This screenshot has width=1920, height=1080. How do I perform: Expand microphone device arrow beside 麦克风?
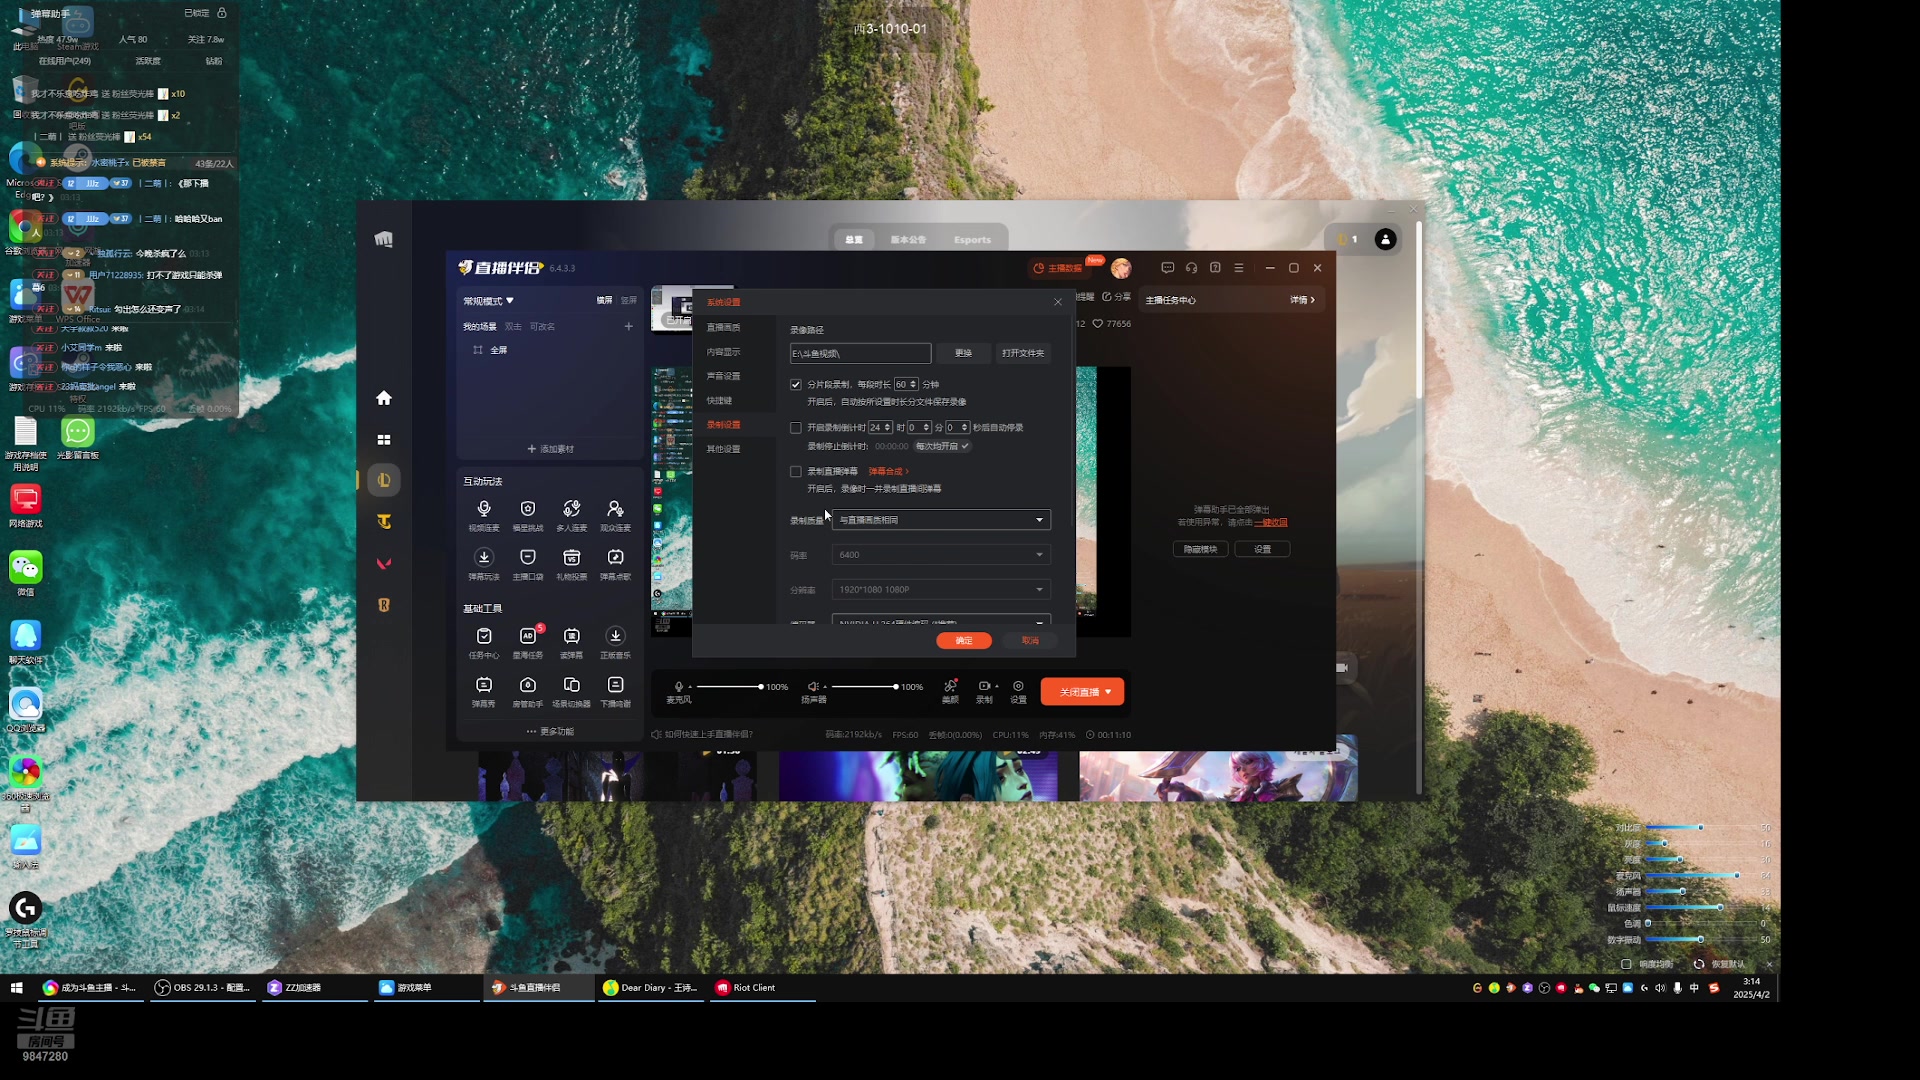[x=690, y=687]
